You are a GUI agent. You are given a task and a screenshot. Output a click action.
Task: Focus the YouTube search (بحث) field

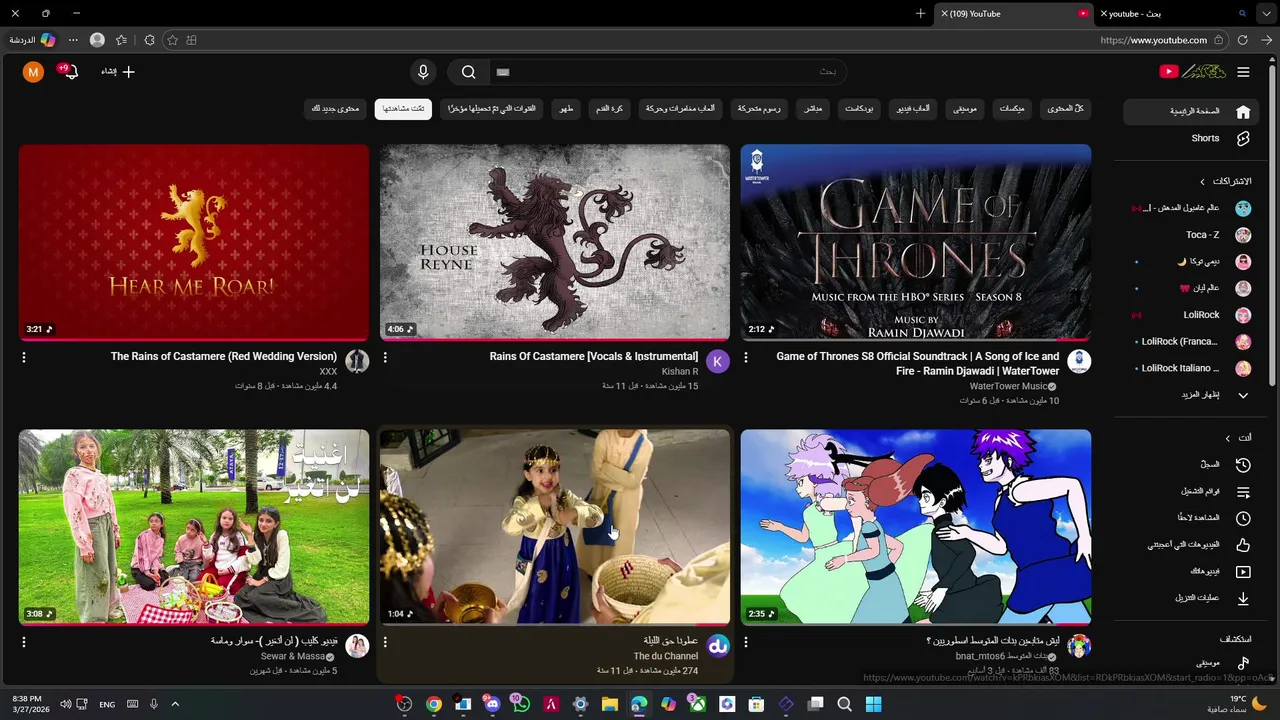[x=667, y=72]
